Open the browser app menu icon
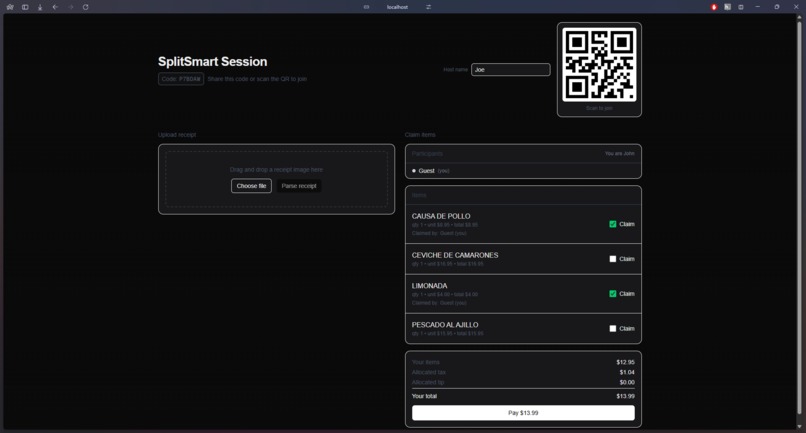The height and width of the screenshot is (433, 806). (10, 7)
